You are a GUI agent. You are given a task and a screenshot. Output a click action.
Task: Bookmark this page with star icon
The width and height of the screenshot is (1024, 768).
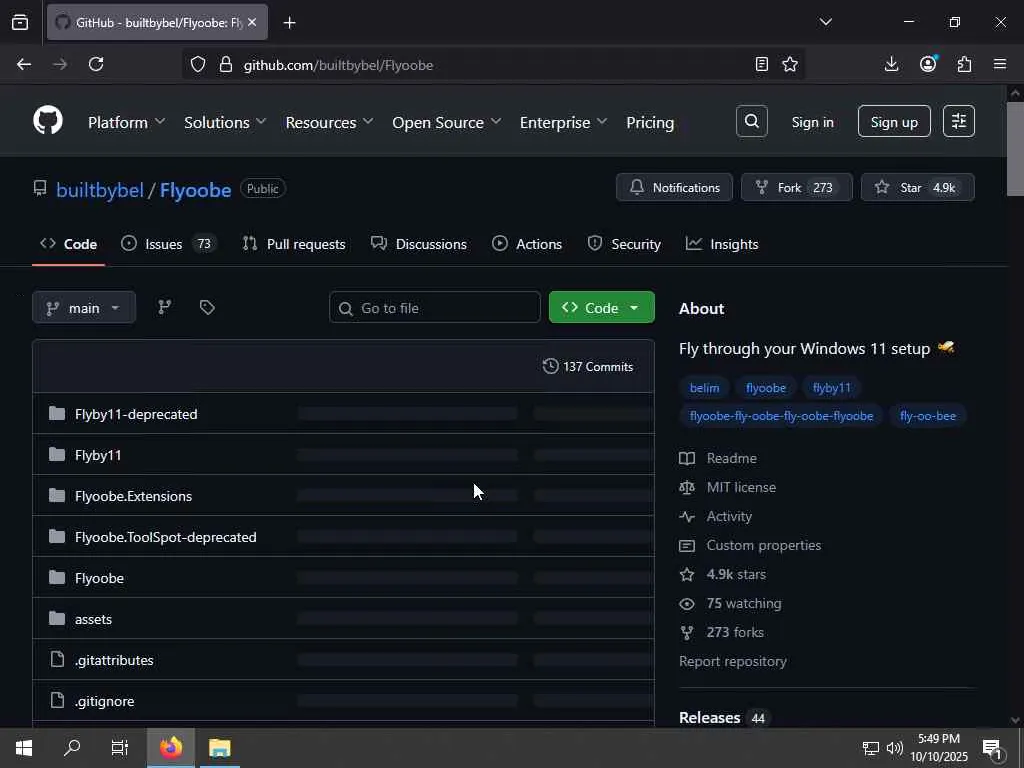tap(790, 64)
